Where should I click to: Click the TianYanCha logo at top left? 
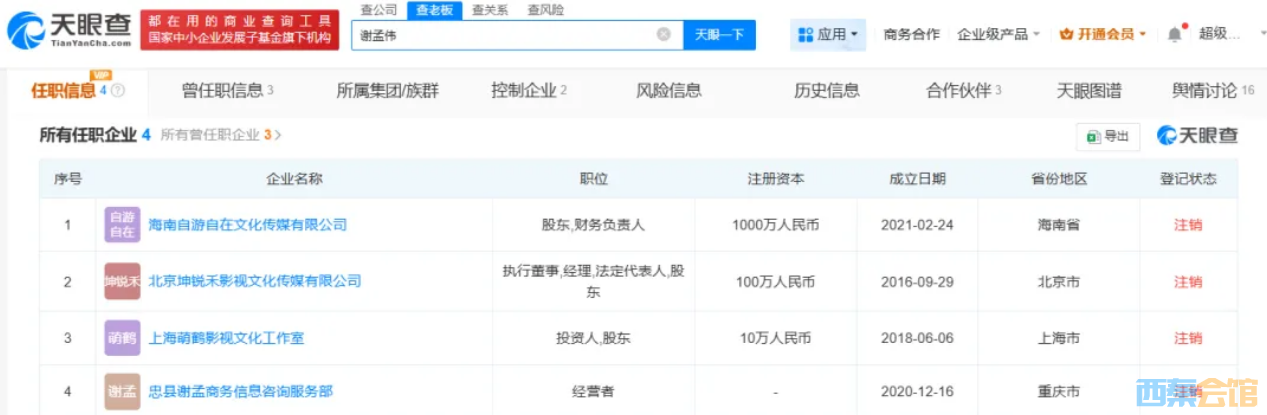68,32
